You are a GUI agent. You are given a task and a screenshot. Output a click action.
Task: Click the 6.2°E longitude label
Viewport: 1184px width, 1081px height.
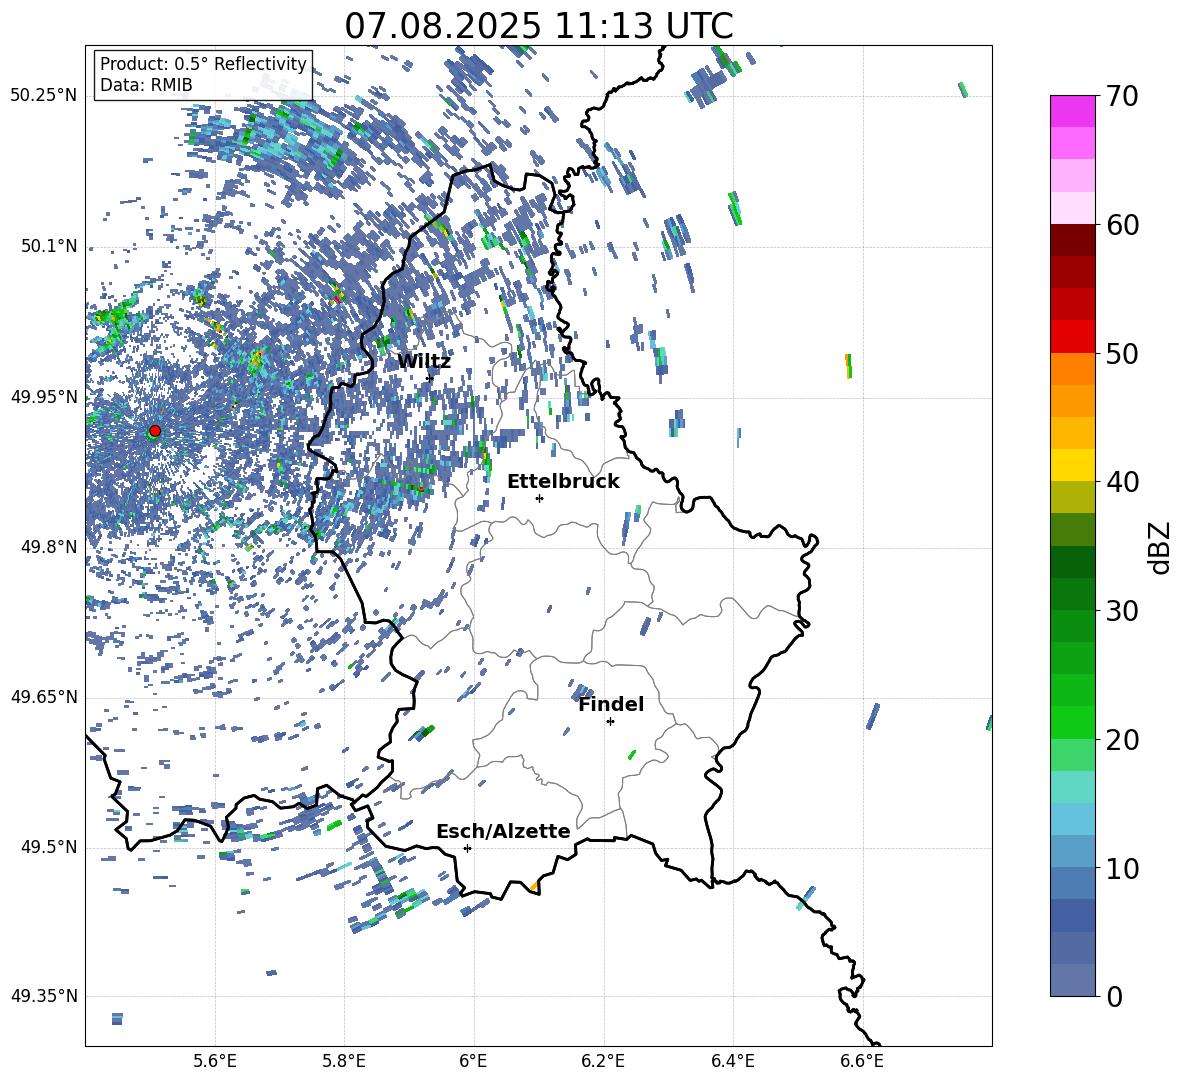pos(603,1061)
